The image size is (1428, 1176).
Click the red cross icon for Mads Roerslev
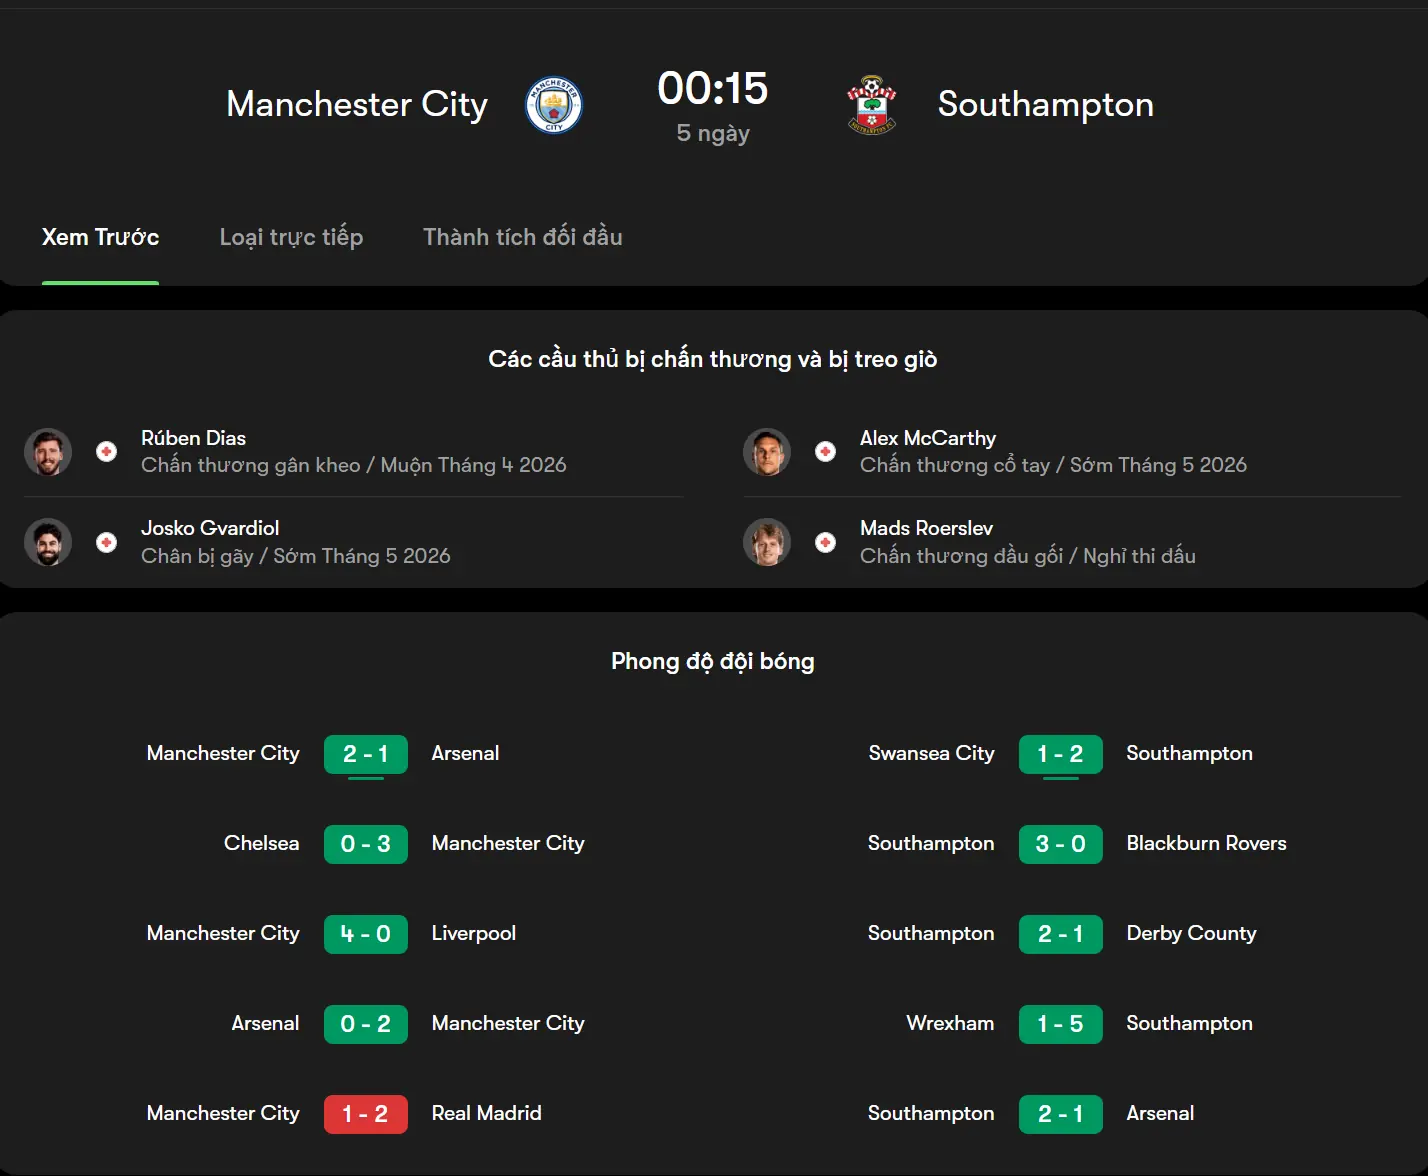[825, 542]
